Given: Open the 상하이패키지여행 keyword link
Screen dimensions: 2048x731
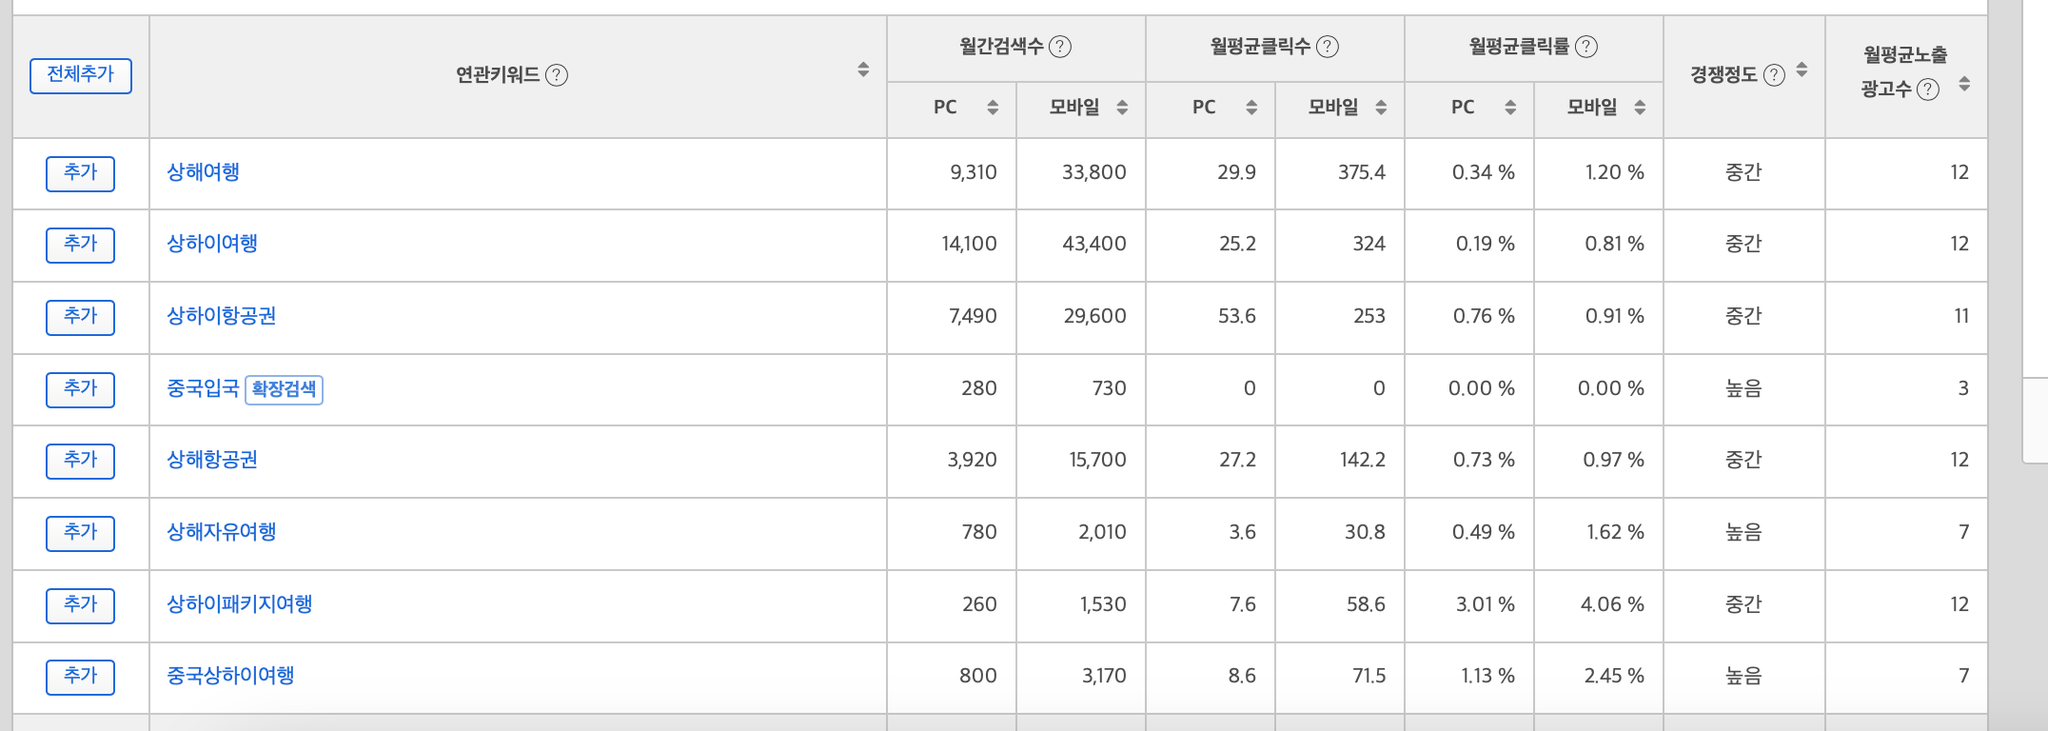Looking at the screenshot, I should 240,604.
